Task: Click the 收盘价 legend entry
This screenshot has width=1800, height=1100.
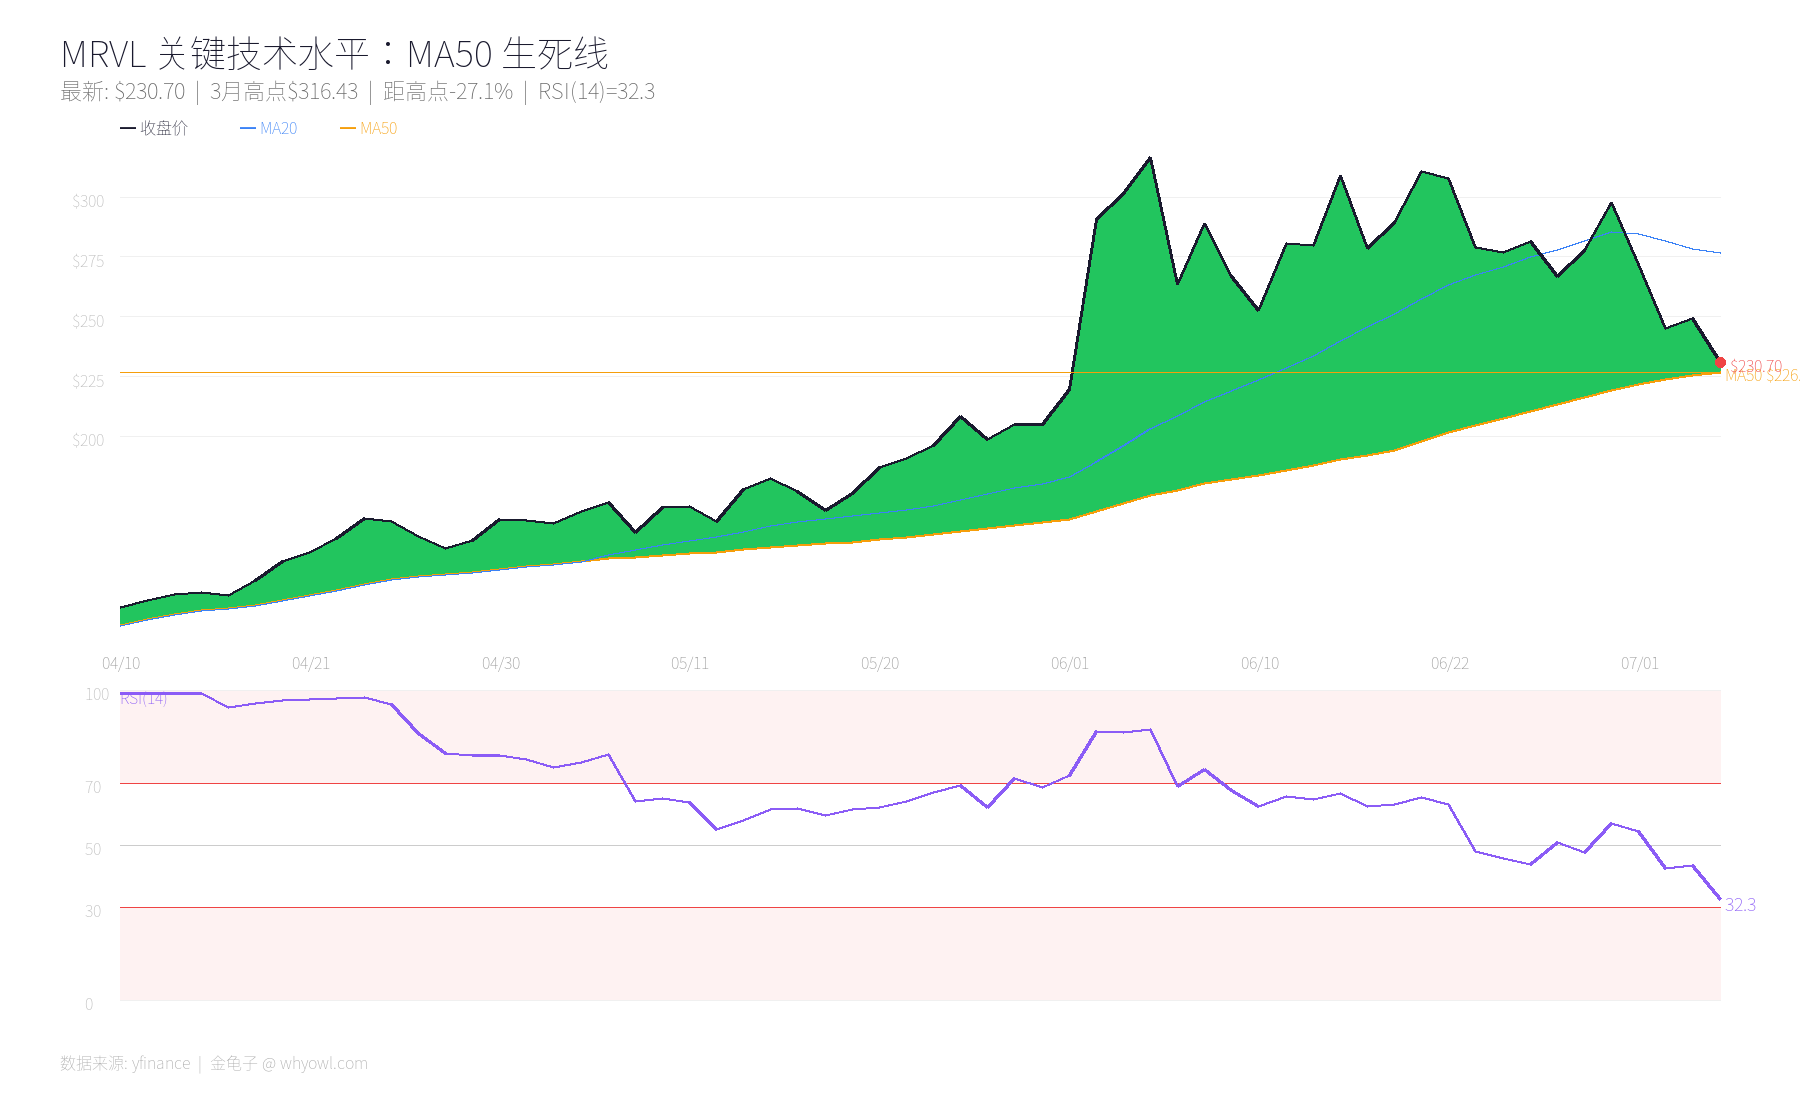Action: [154, 128]
